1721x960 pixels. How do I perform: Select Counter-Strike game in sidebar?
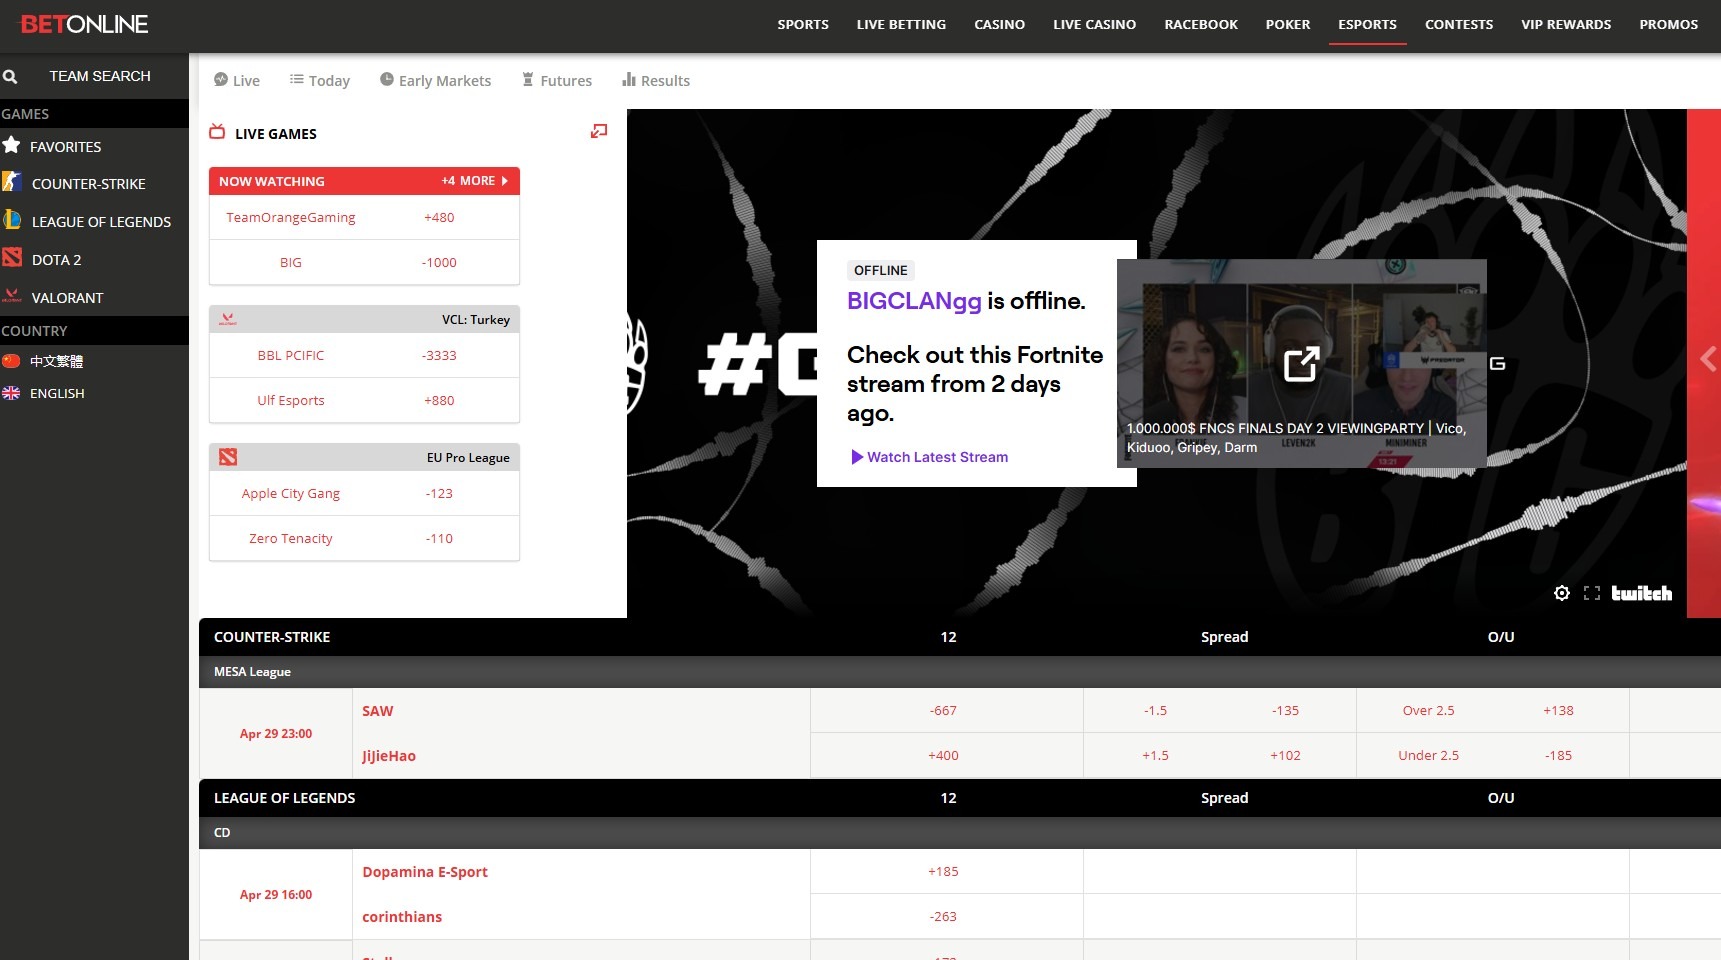(88, 184)
